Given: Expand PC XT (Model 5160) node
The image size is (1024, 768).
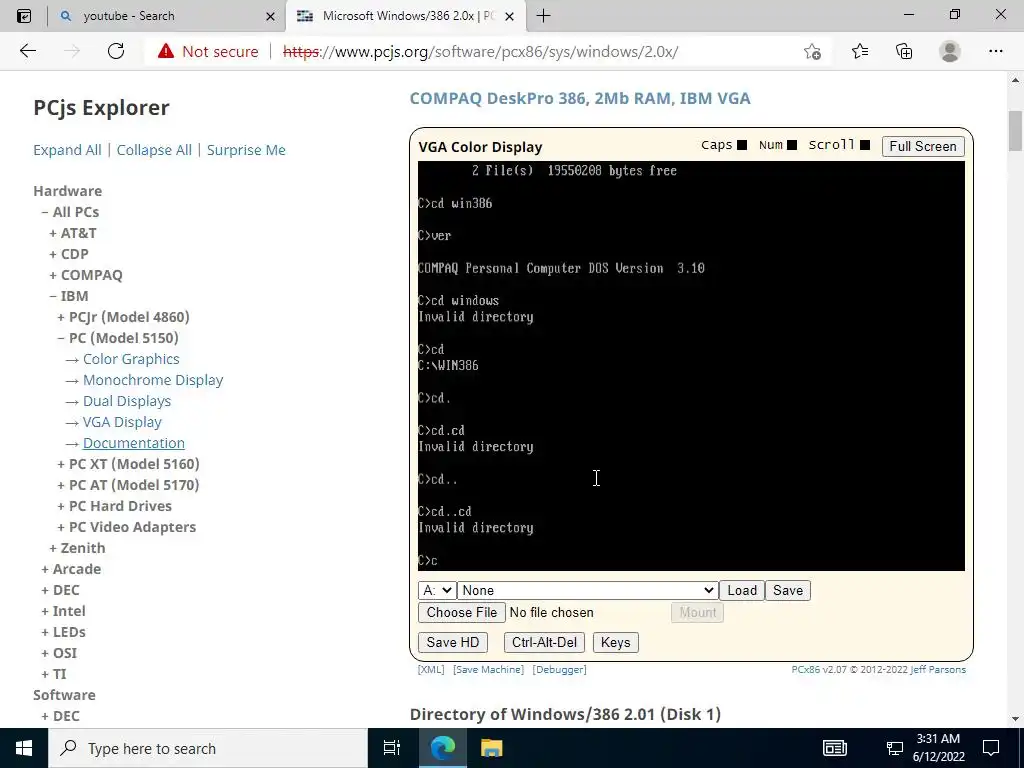Looking at the screenshot, I should 61,464.
